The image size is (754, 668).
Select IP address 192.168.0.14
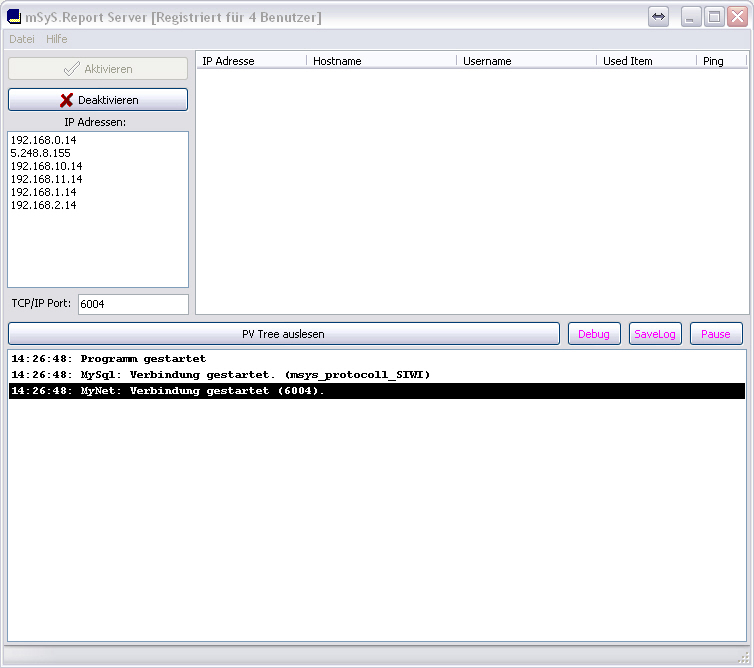(x=44, y=141)
